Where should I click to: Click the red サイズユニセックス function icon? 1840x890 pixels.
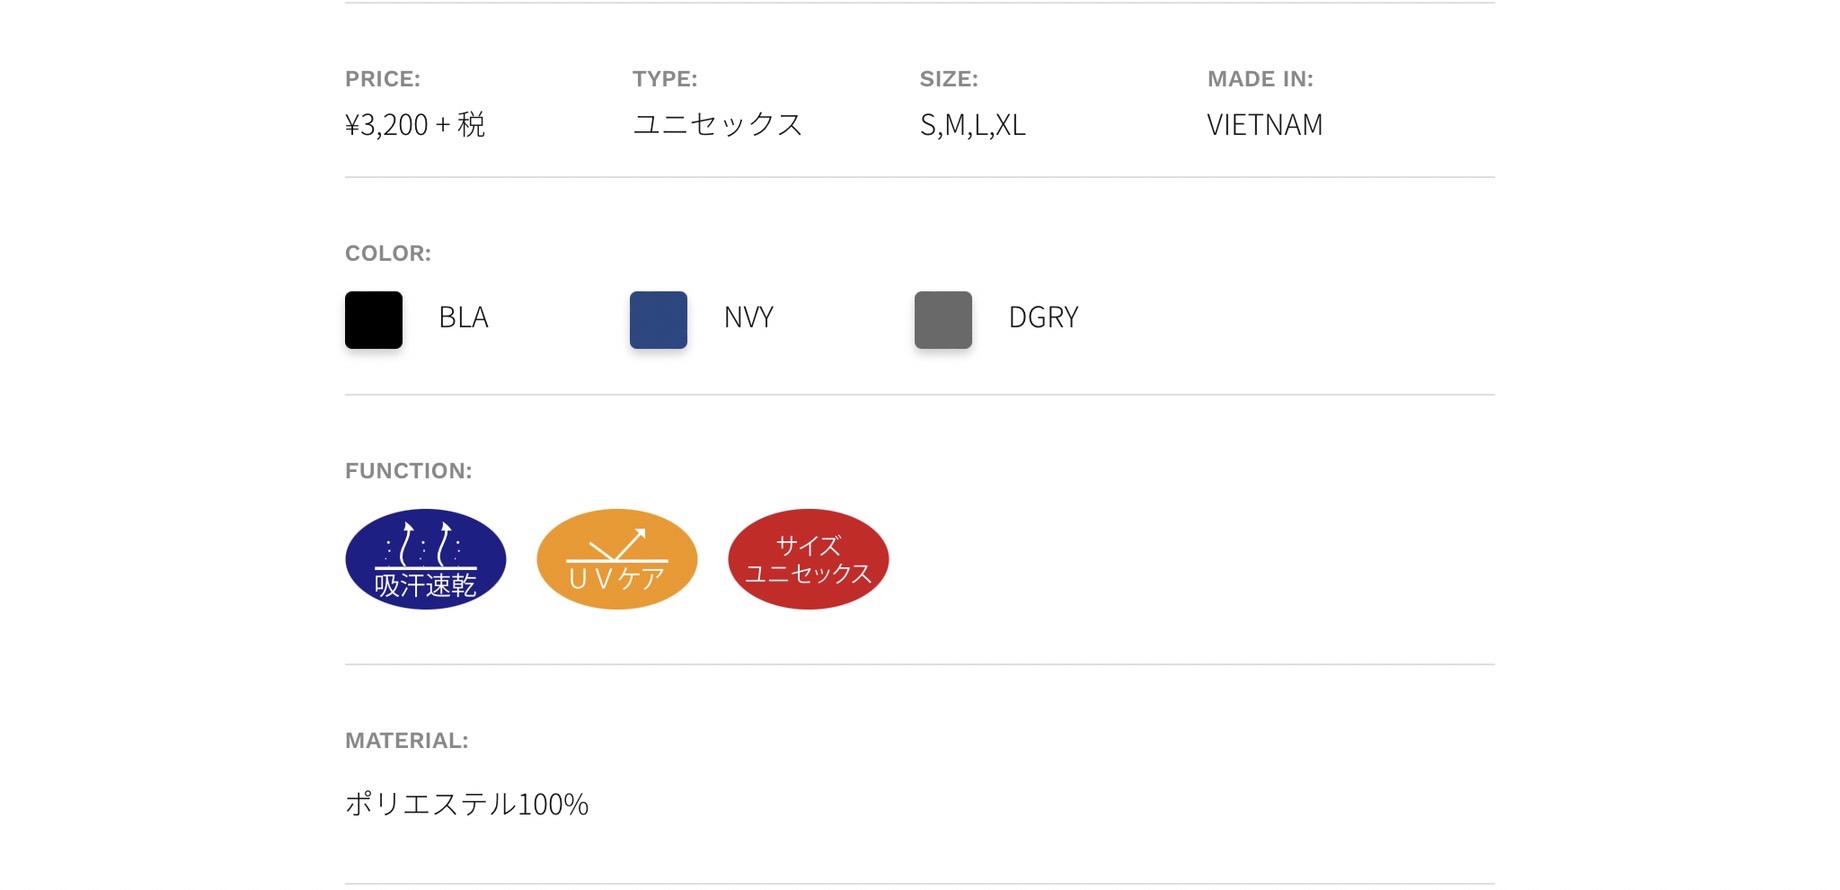808,559
